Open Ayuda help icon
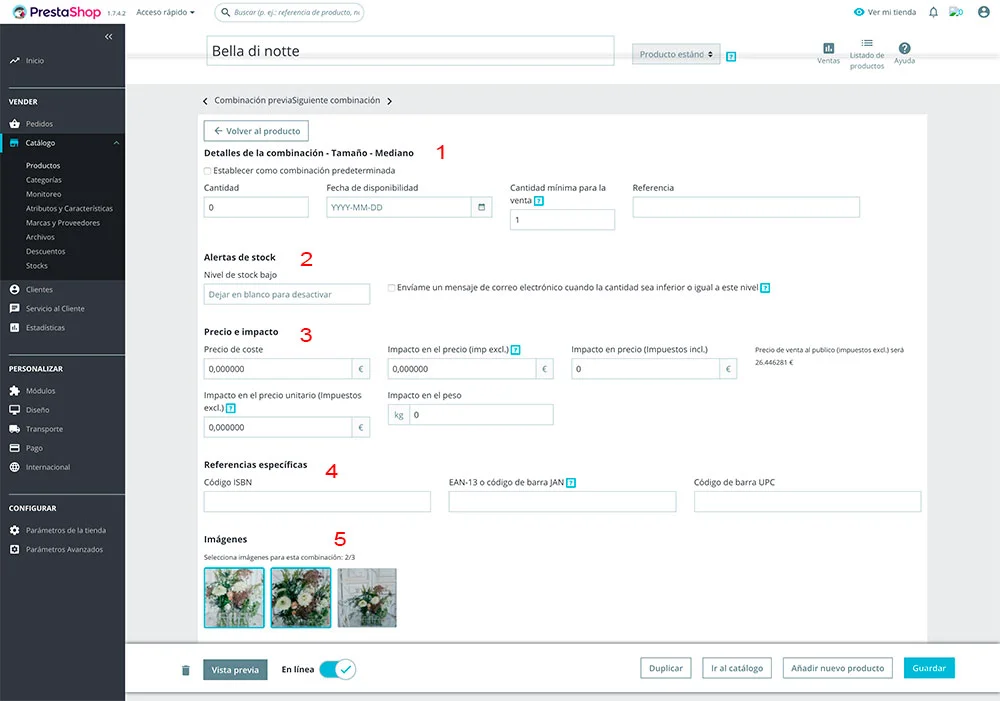Image resolution: width=1000 pixels, height=701 pixels. point(904,48)
